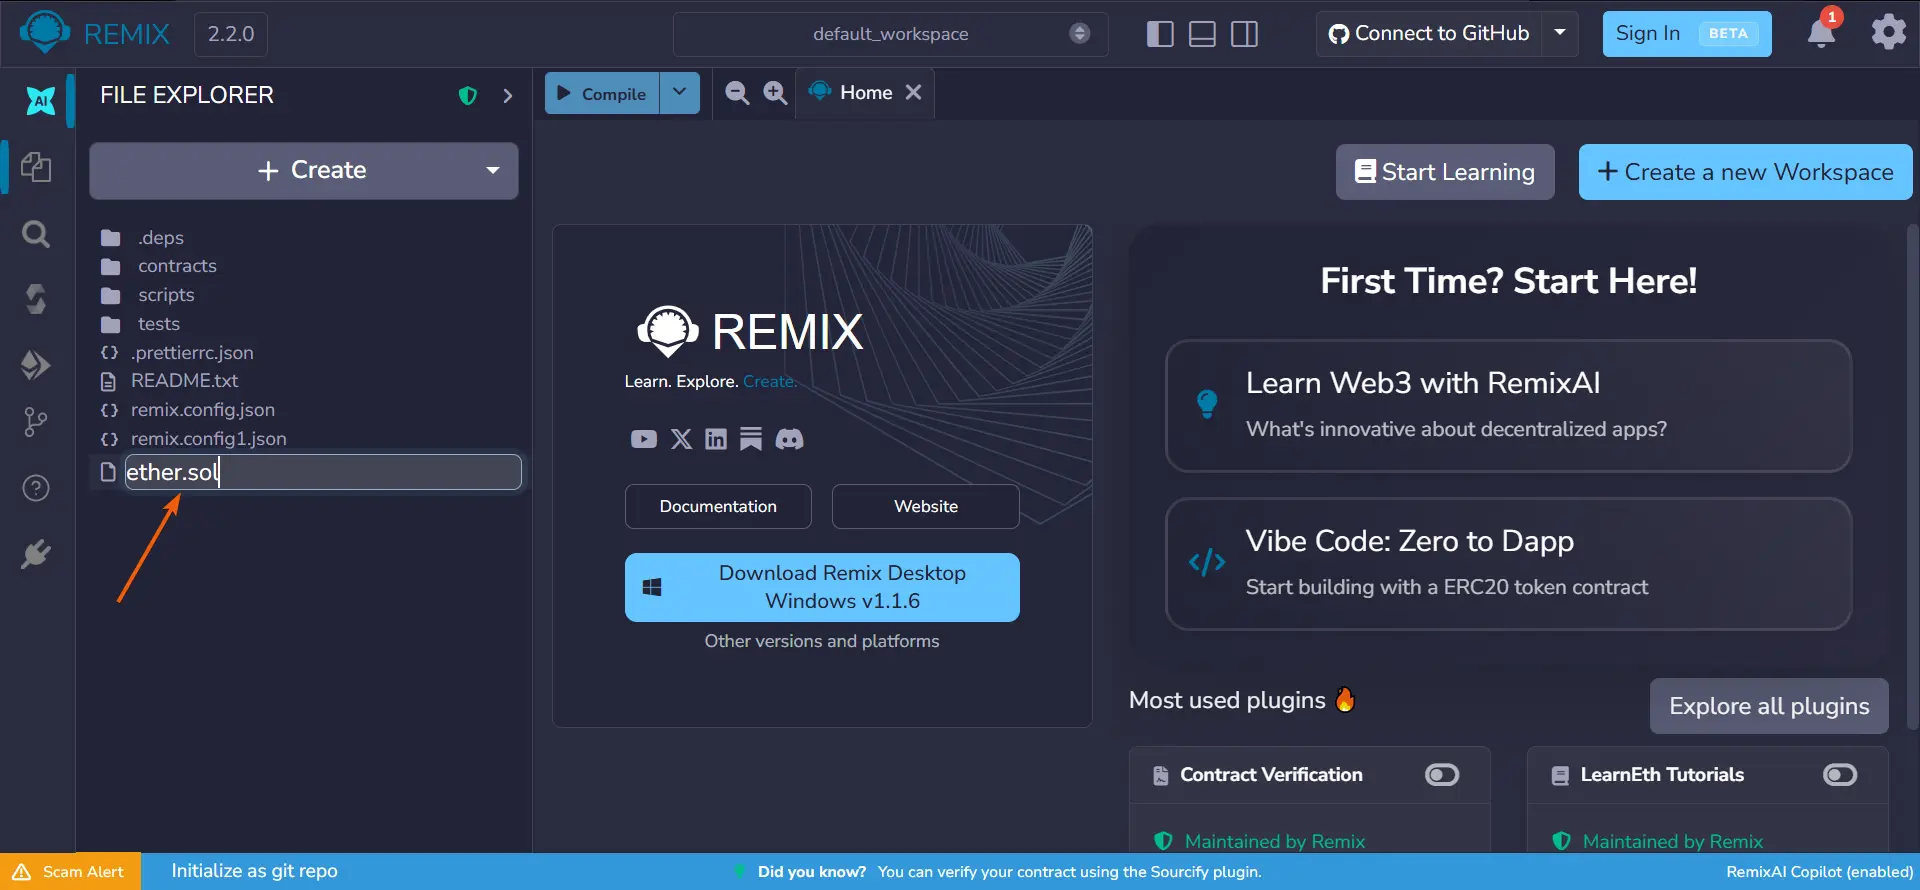
Task: Enable the LearnEth Tutorials plugin toggle
Action: click(1840, 775)
